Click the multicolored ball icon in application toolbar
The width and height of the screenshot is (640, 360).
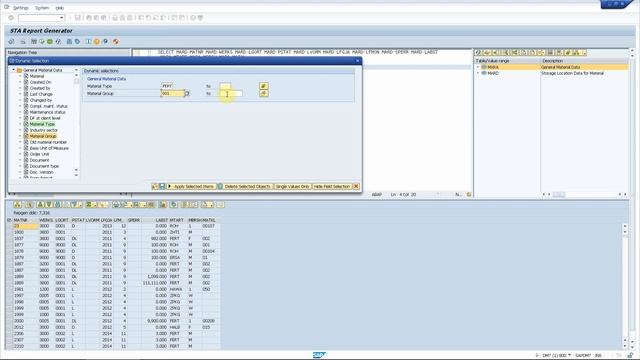[116, 42]
